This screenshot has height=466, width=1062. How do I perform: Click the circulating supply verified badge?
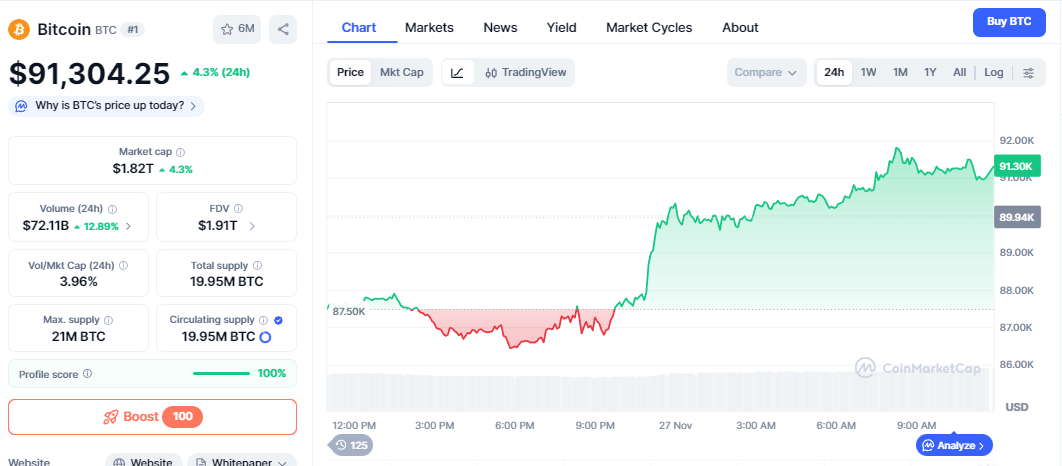(x=278, y=320)
